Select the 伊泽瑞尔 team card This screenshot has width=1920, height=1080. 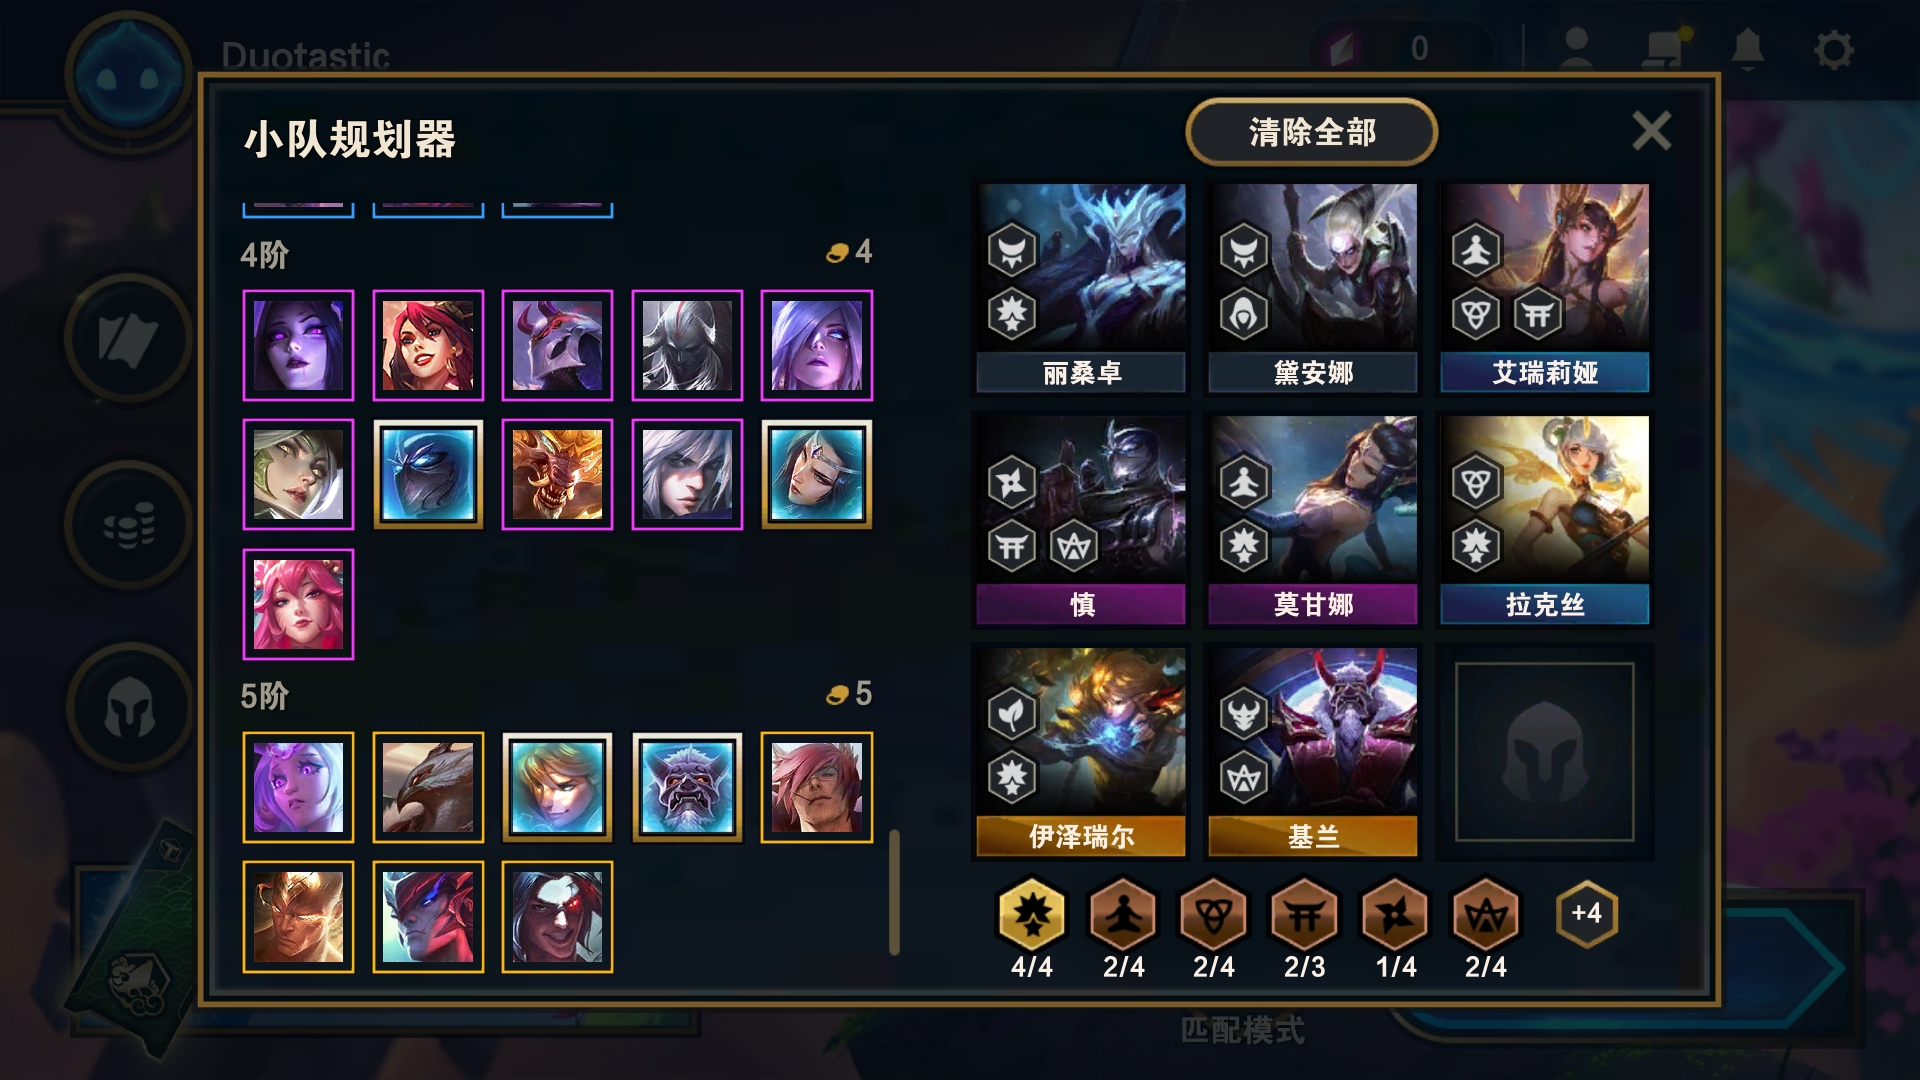tap(1081, 752)
